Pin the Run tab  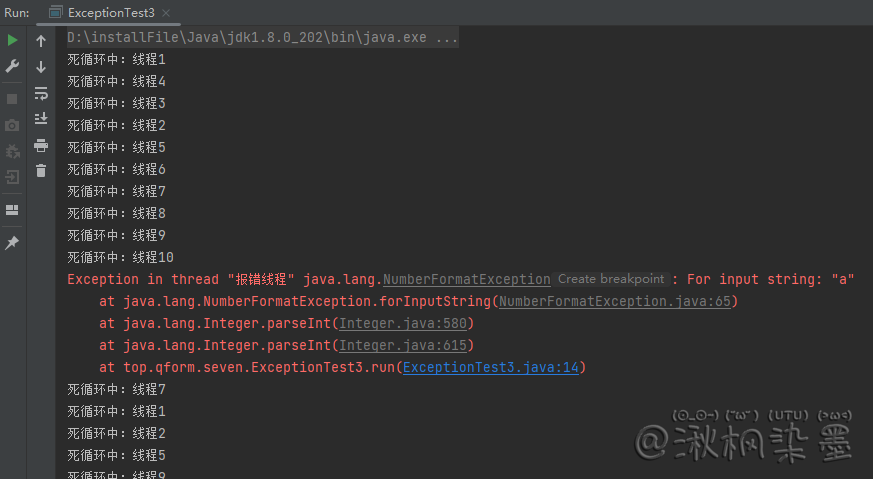(12, 243)
